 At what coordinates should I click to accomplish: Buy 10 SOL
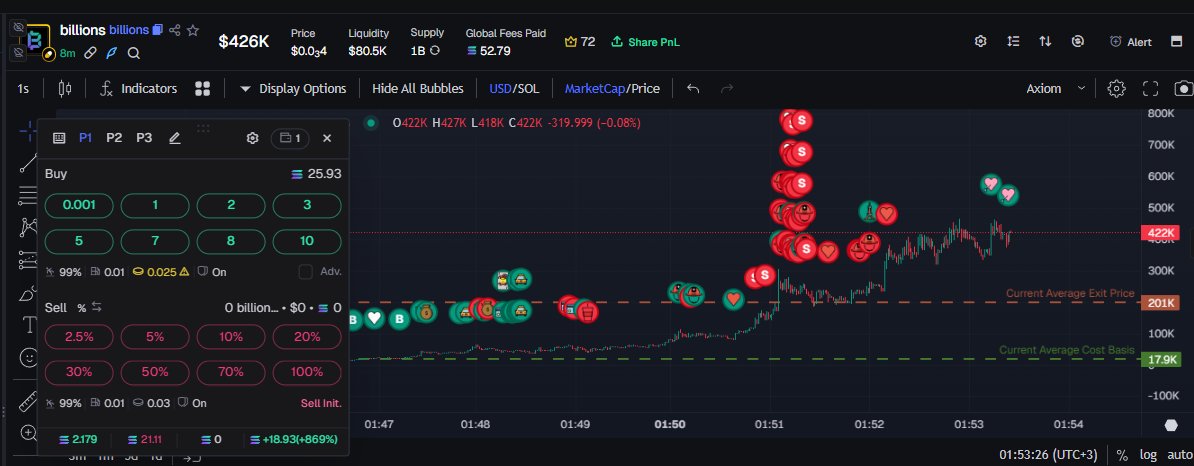click(x=307, y=241)
